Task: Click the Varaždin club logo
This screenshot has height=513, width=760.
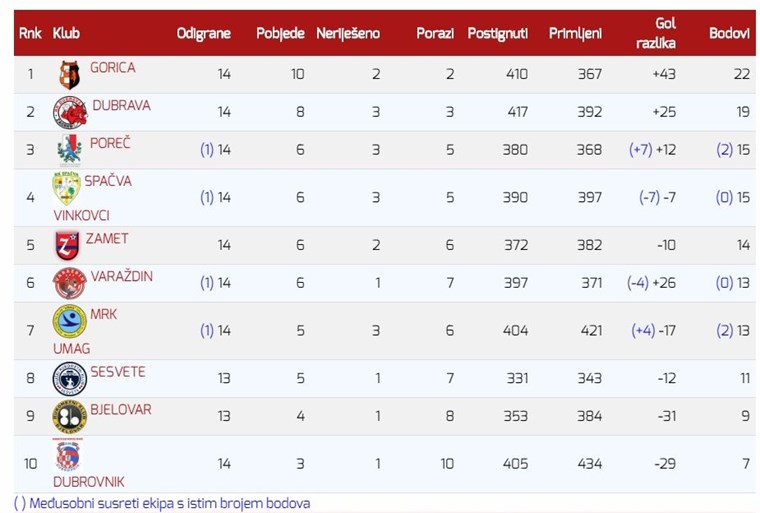Action: 69,283
